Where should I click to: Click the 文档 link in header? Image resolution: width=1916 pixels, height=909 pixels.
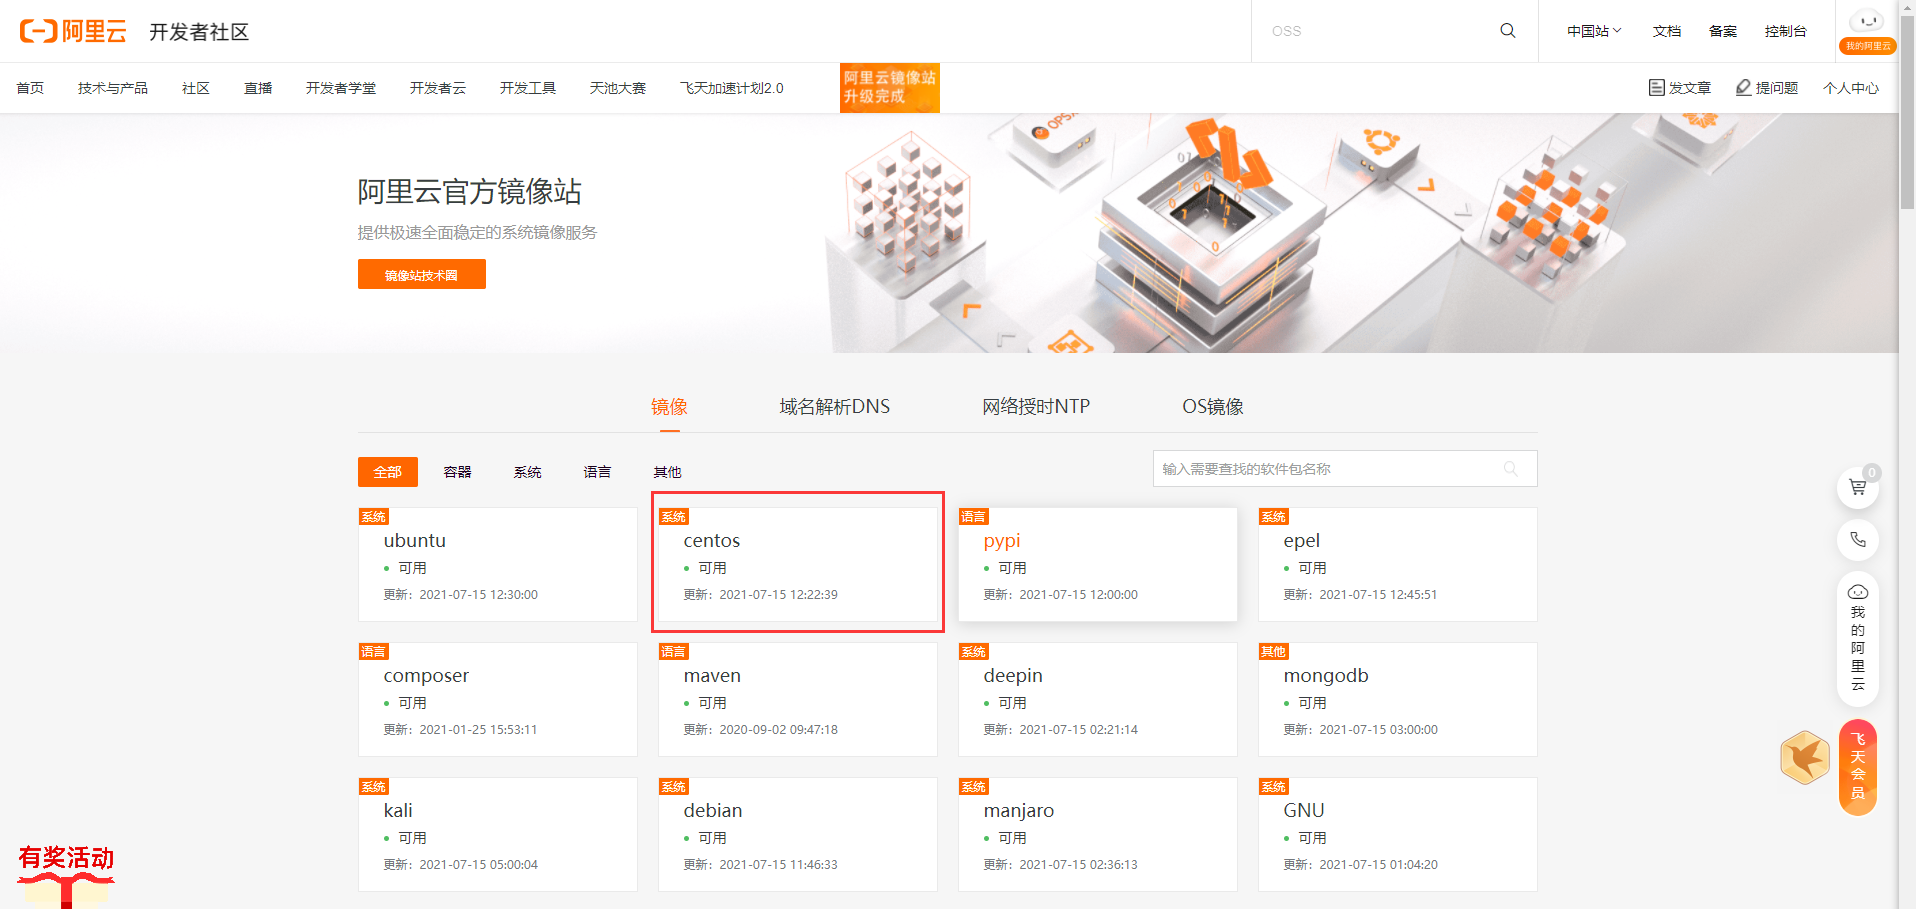pos(1667,31)
